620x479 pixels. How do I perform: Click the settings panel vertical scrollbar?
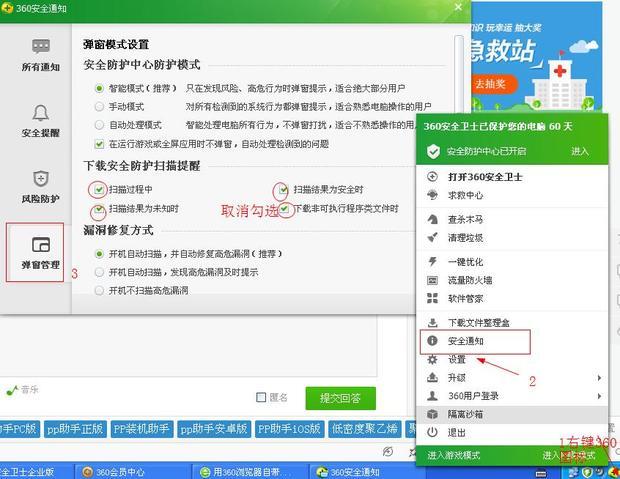click(x=459, y=75)
